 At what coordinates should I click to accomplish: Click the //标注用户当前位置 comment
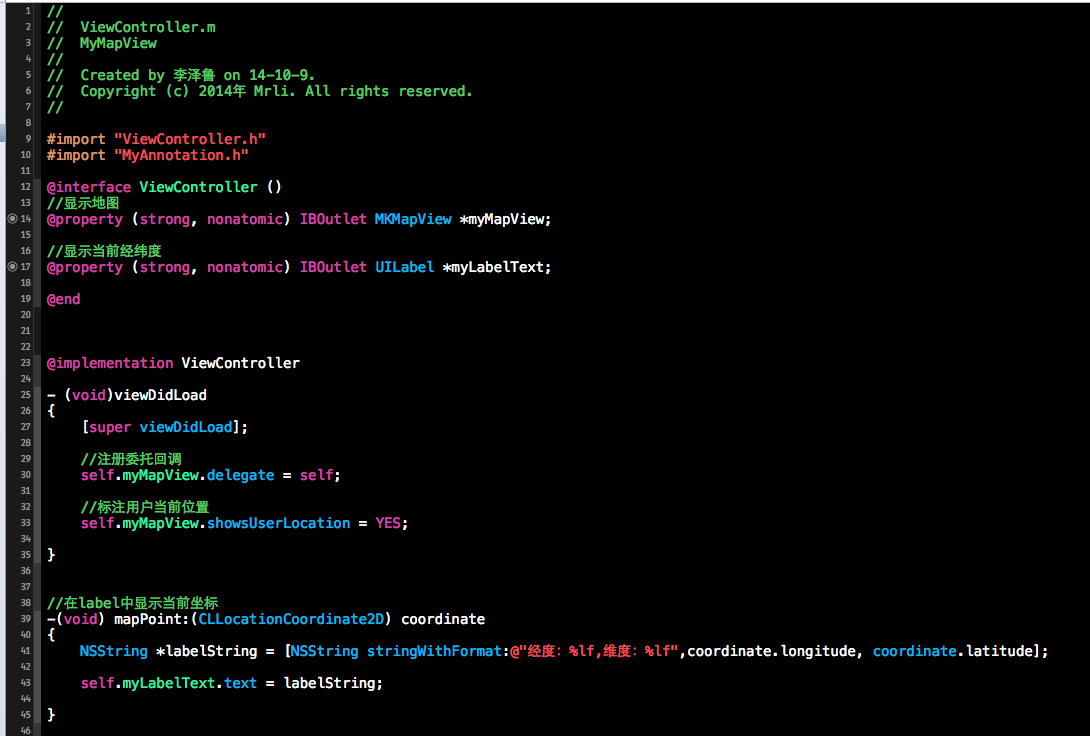coord(145,507)
